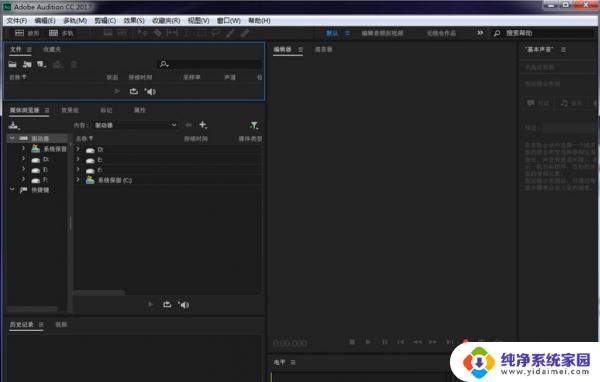Select the Spot Healing Brush tool
The image size is (600, 382).
tap(245, 33)
